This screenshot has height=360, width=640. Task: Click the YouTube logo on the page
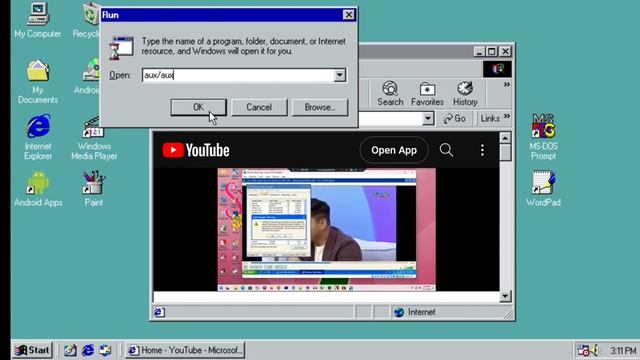click(x=196, y=150)
